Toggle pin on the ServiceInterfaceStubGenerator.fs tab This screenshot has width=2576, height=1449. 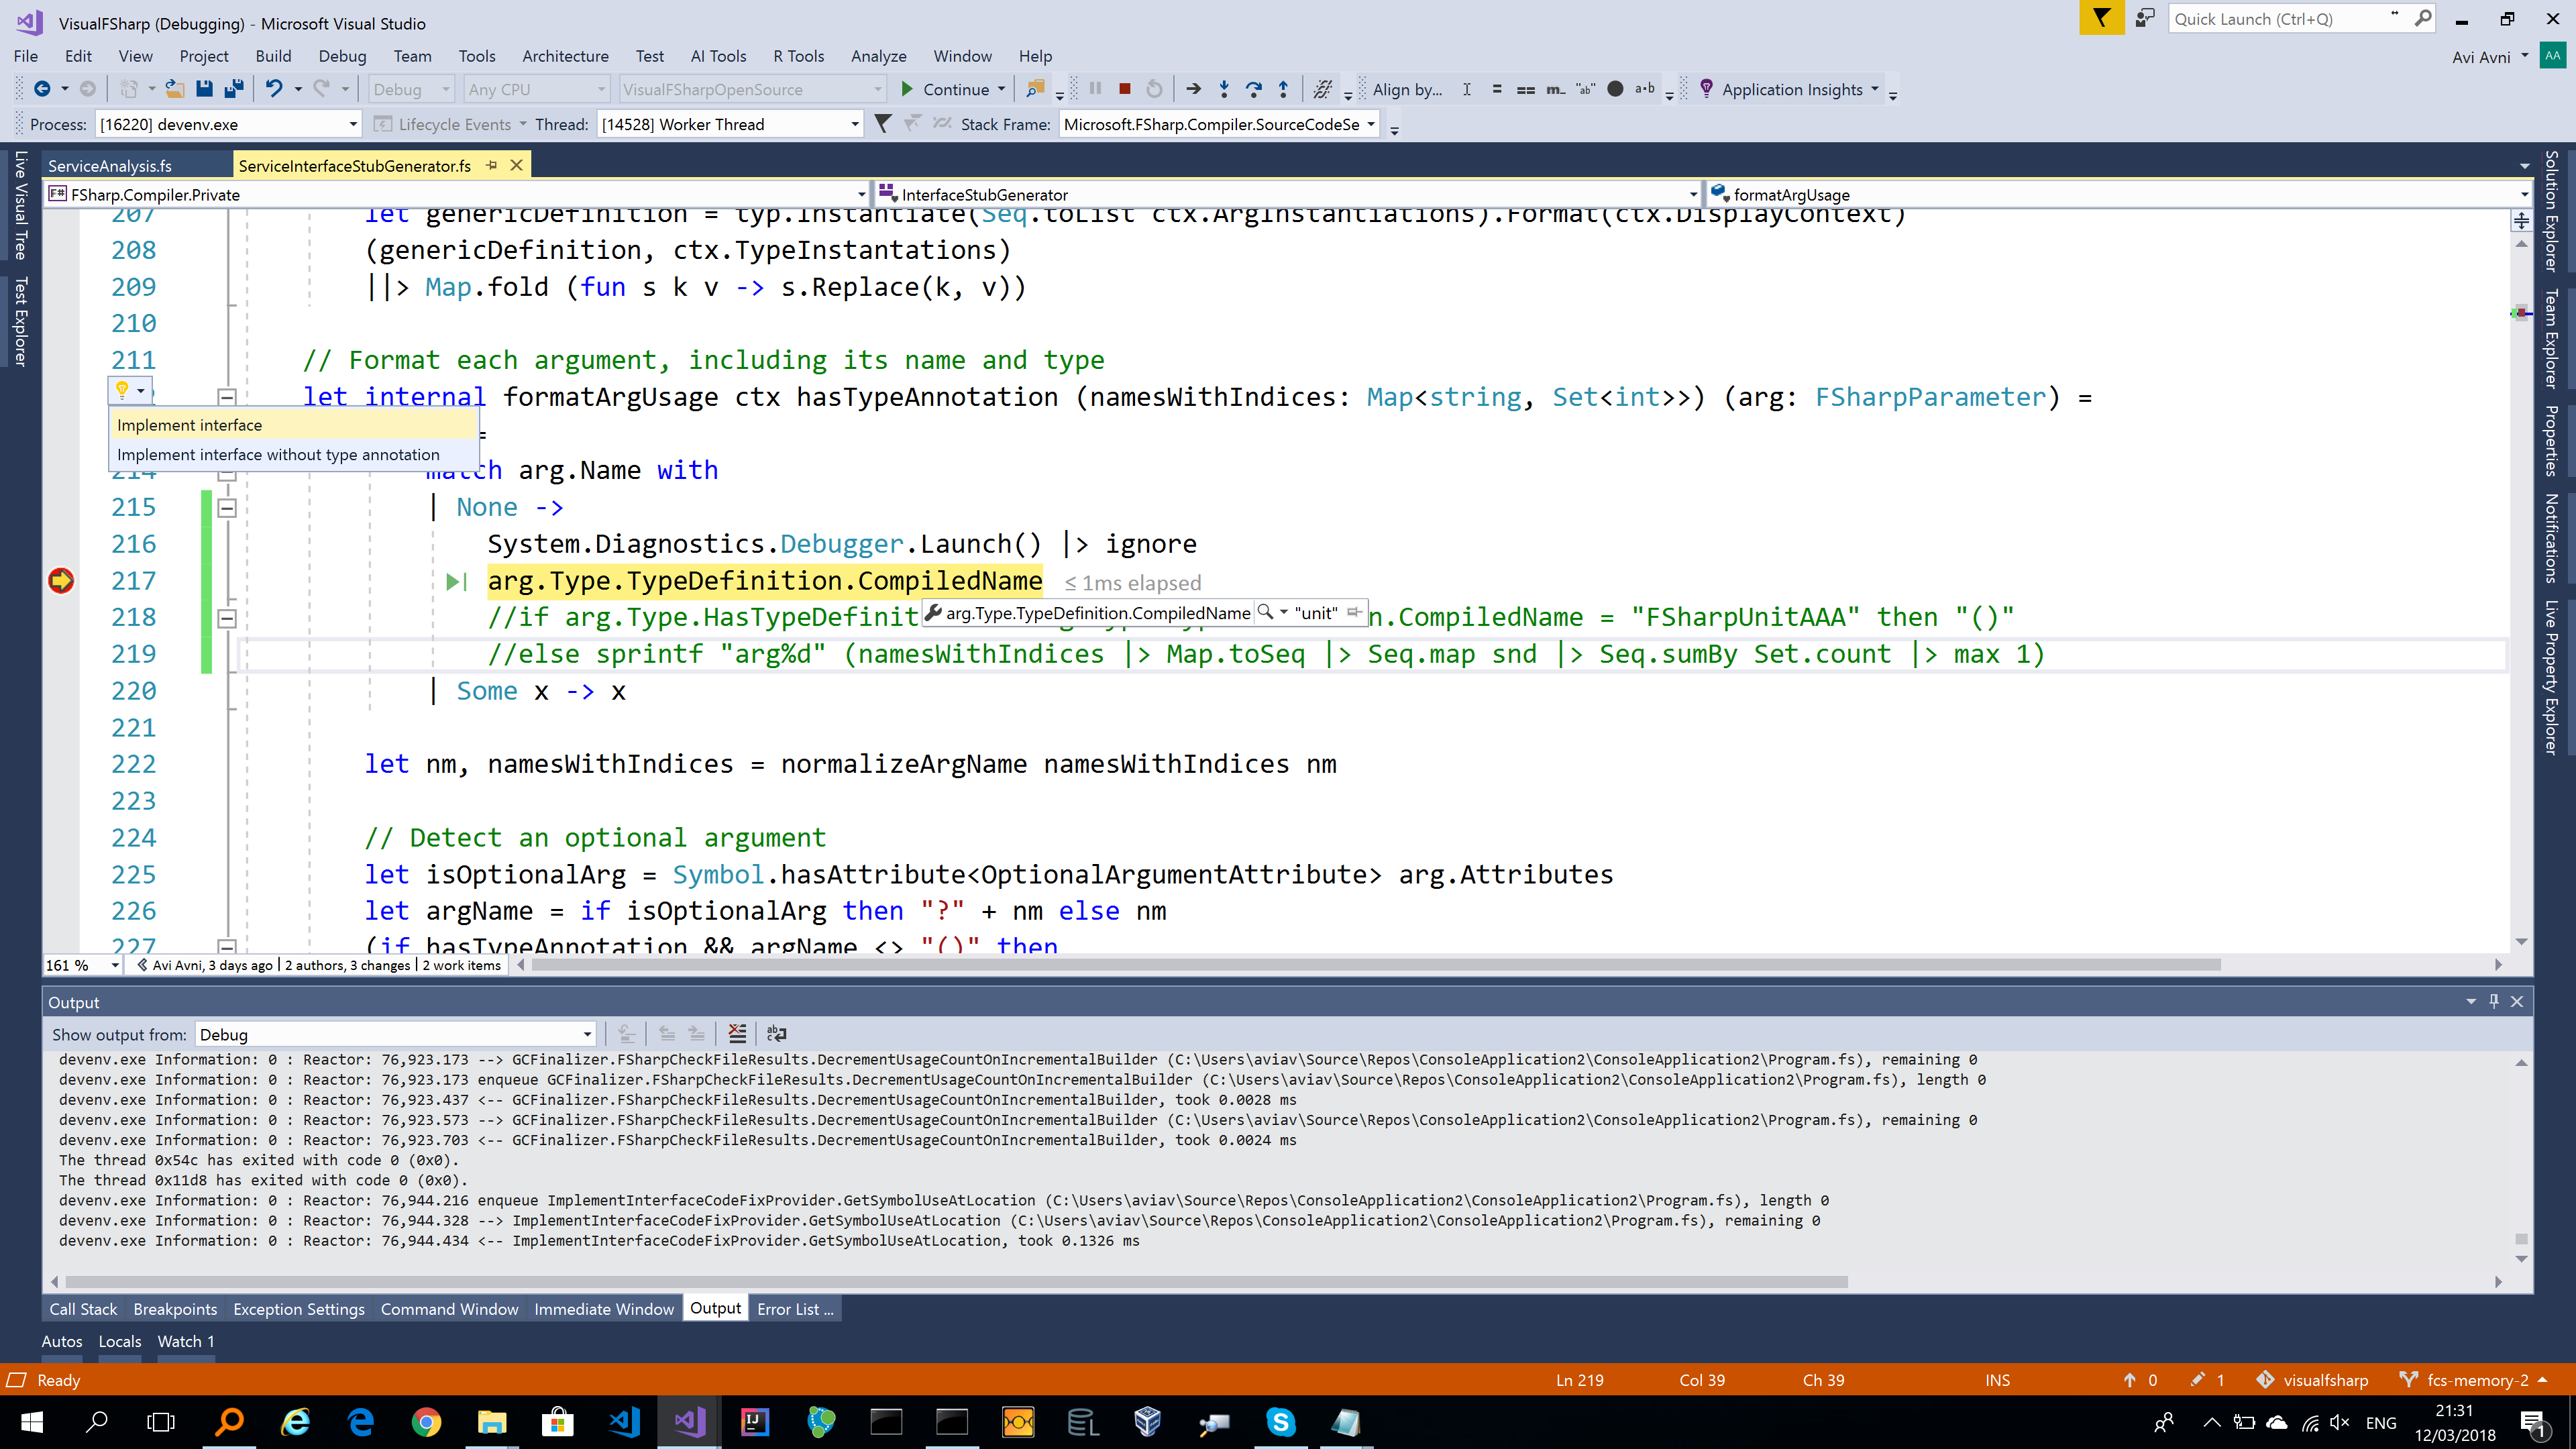(x=492, y=166)
